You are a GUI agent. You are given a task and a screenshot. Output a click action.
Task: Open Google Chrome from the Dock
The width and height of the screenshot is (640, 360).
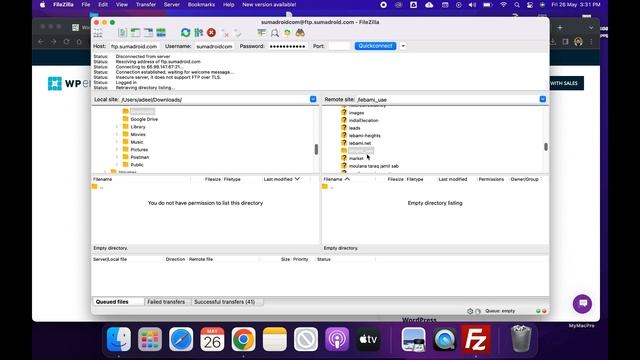(243, 339)
